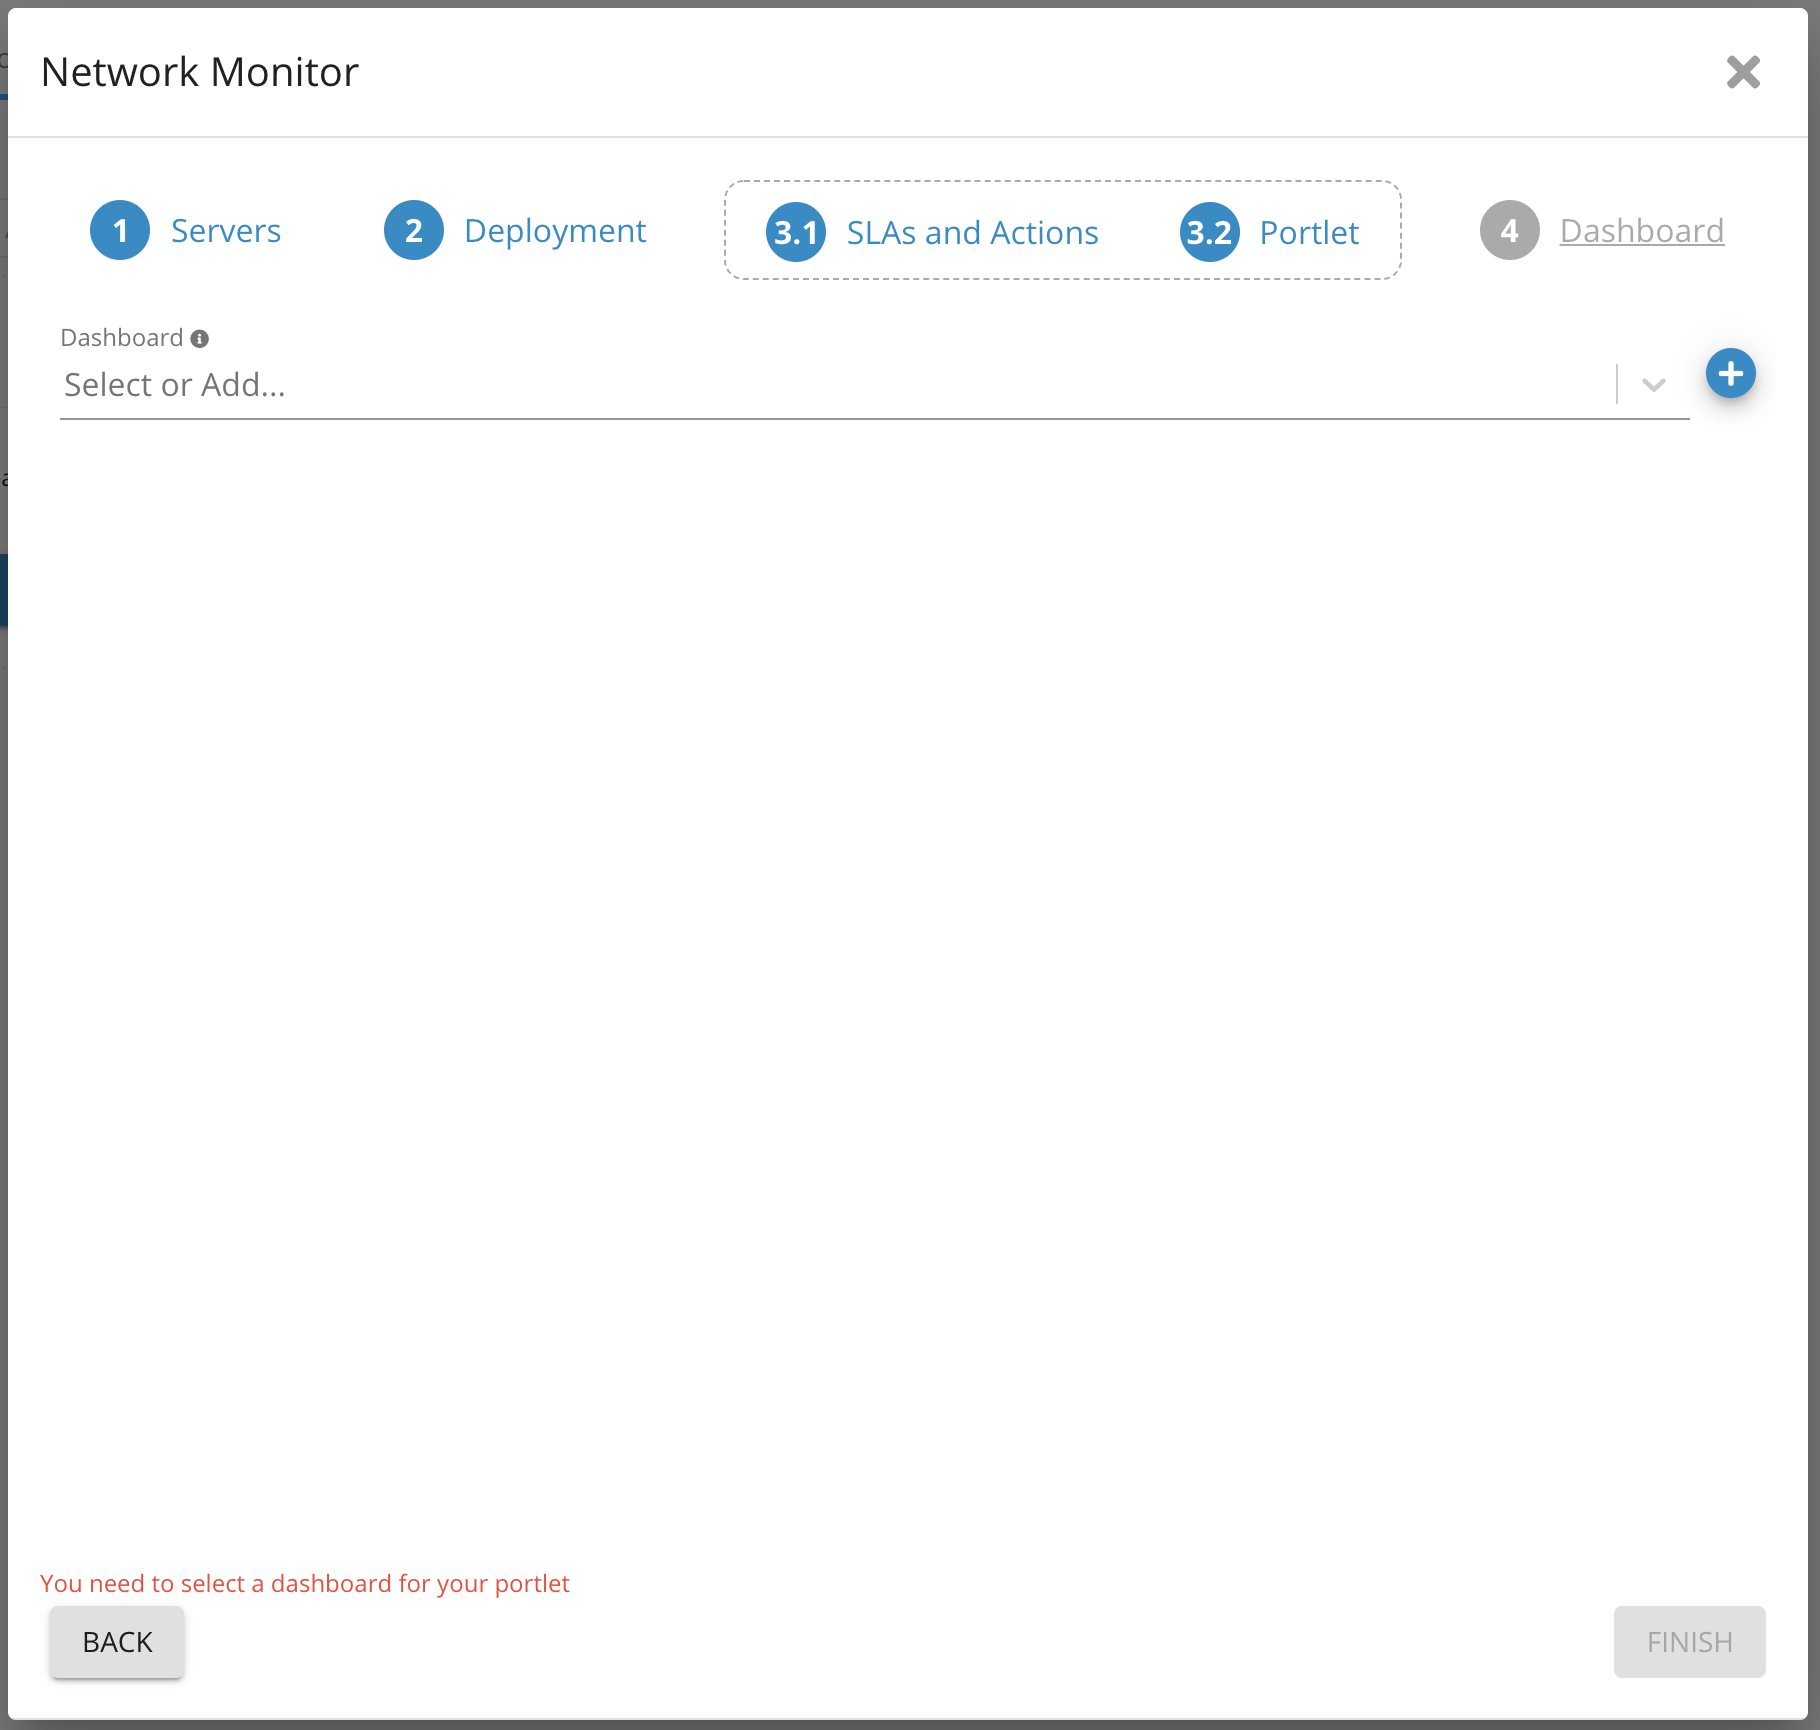Click the gray step 4 circle
This screenshot has height=1730, width=1820.
1509,231
